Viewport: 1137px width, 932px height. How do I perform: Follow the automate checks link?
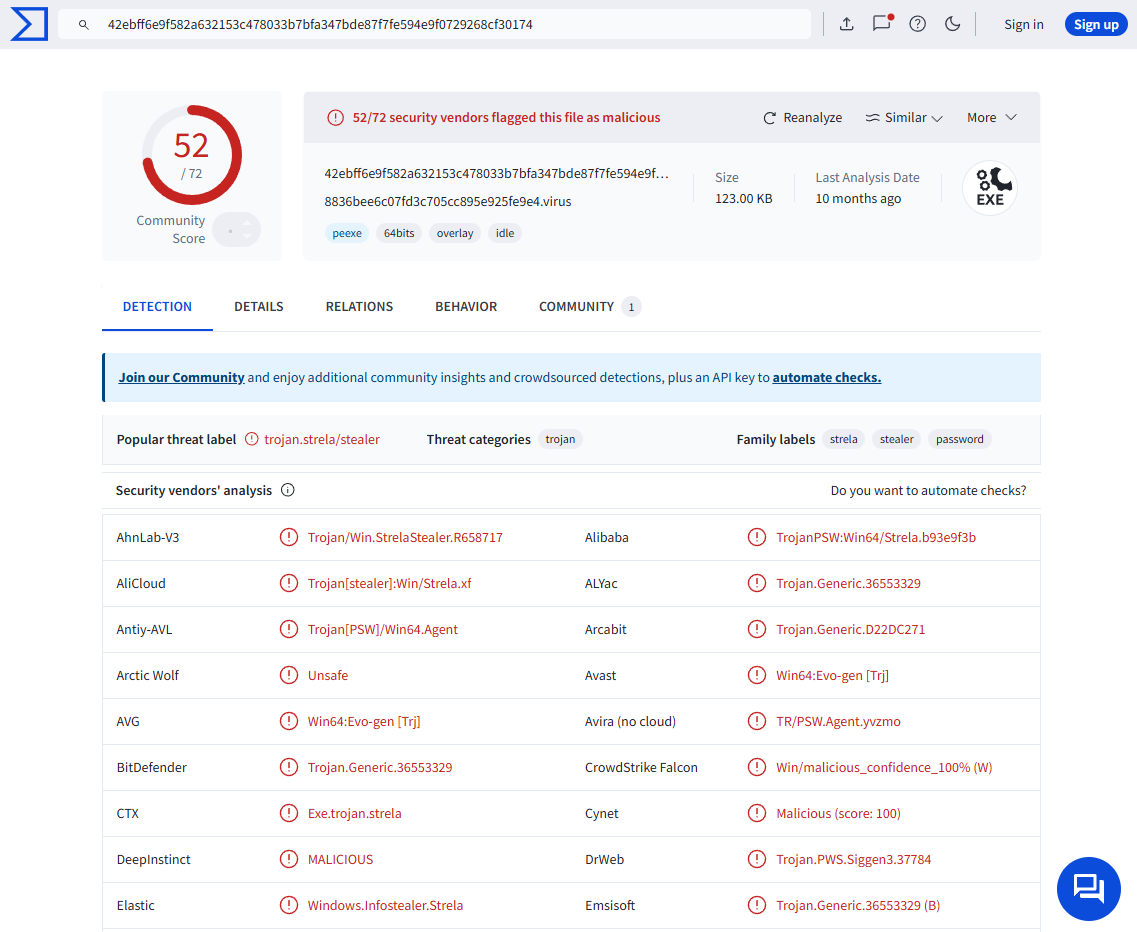826,378
